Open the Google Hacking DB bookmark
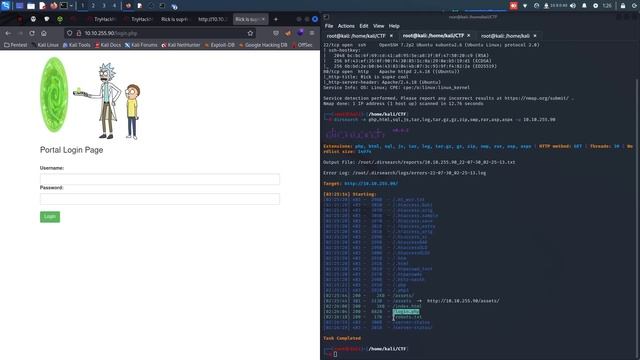The height and width of the screenshot is (360, 640). [263, 45]
